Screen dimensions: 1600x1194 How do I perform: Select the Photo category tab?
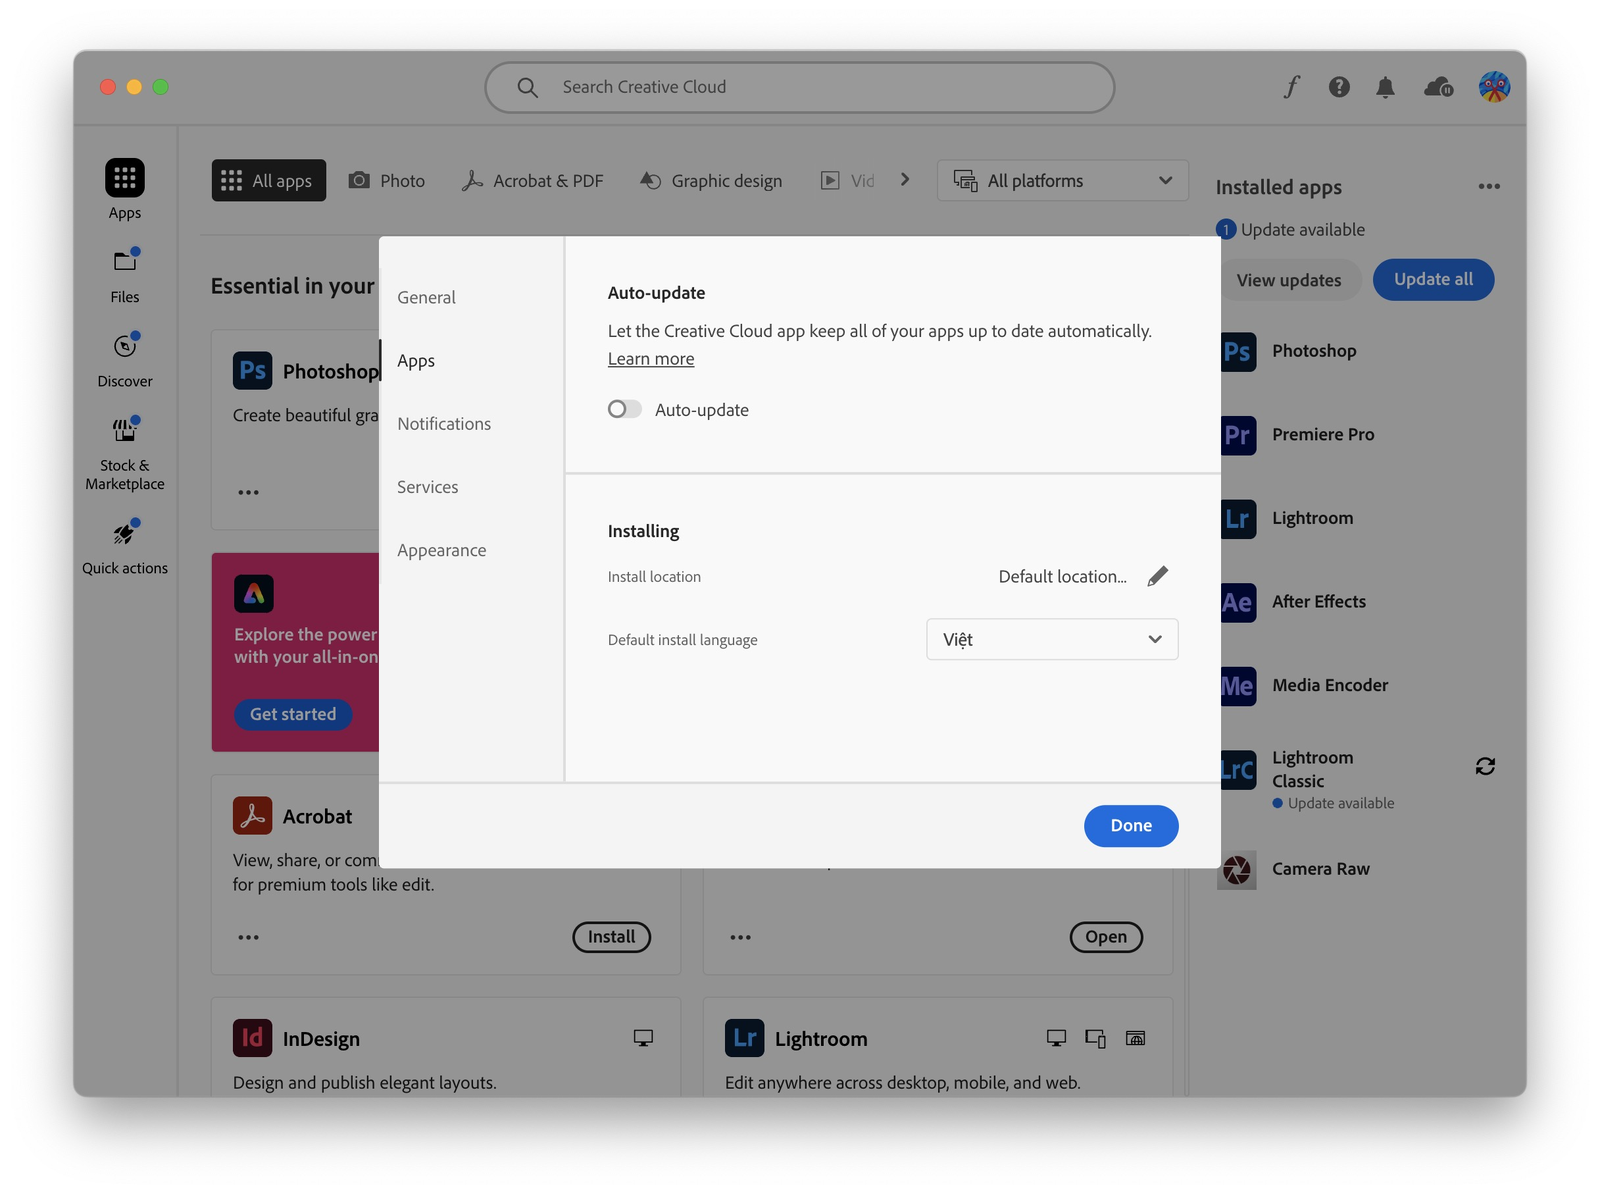(386, 180)
